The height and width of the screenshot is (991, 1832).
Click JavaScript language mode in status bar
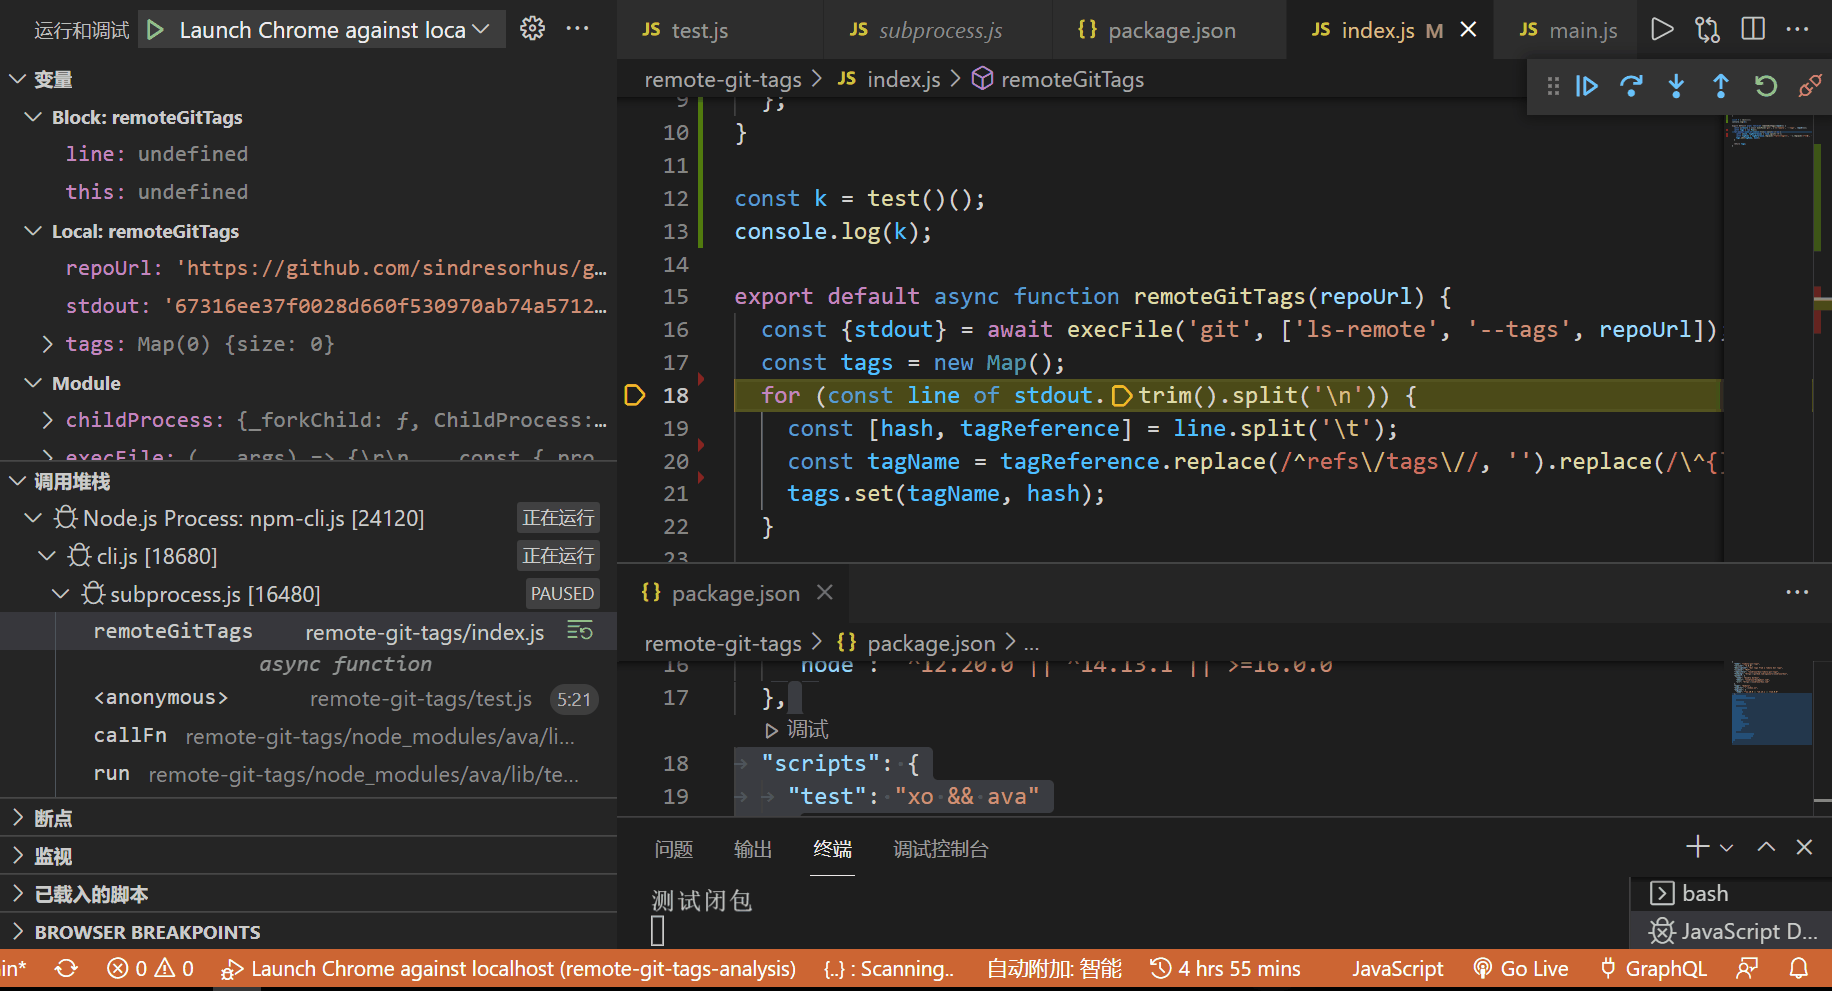[x=1398, y=969]
